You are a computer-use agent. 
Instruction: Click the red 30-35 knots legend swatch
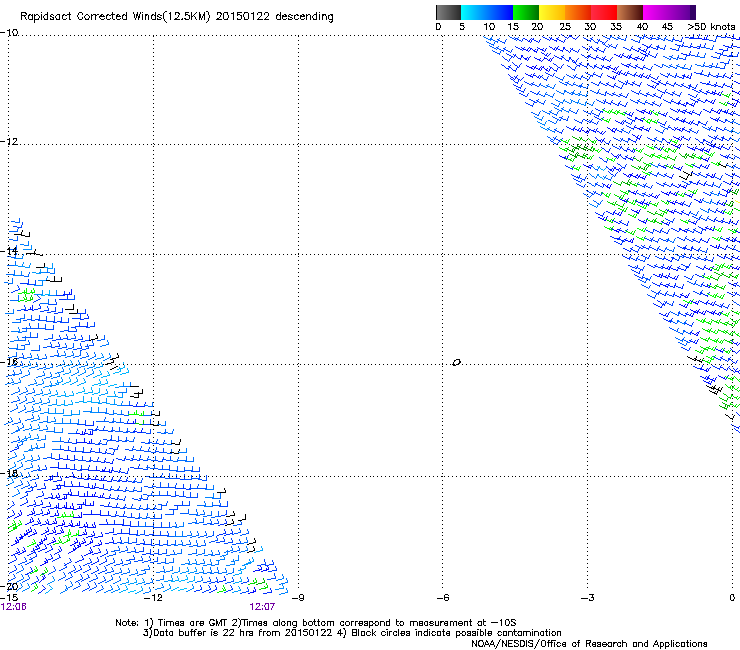[x=604, y=12]
